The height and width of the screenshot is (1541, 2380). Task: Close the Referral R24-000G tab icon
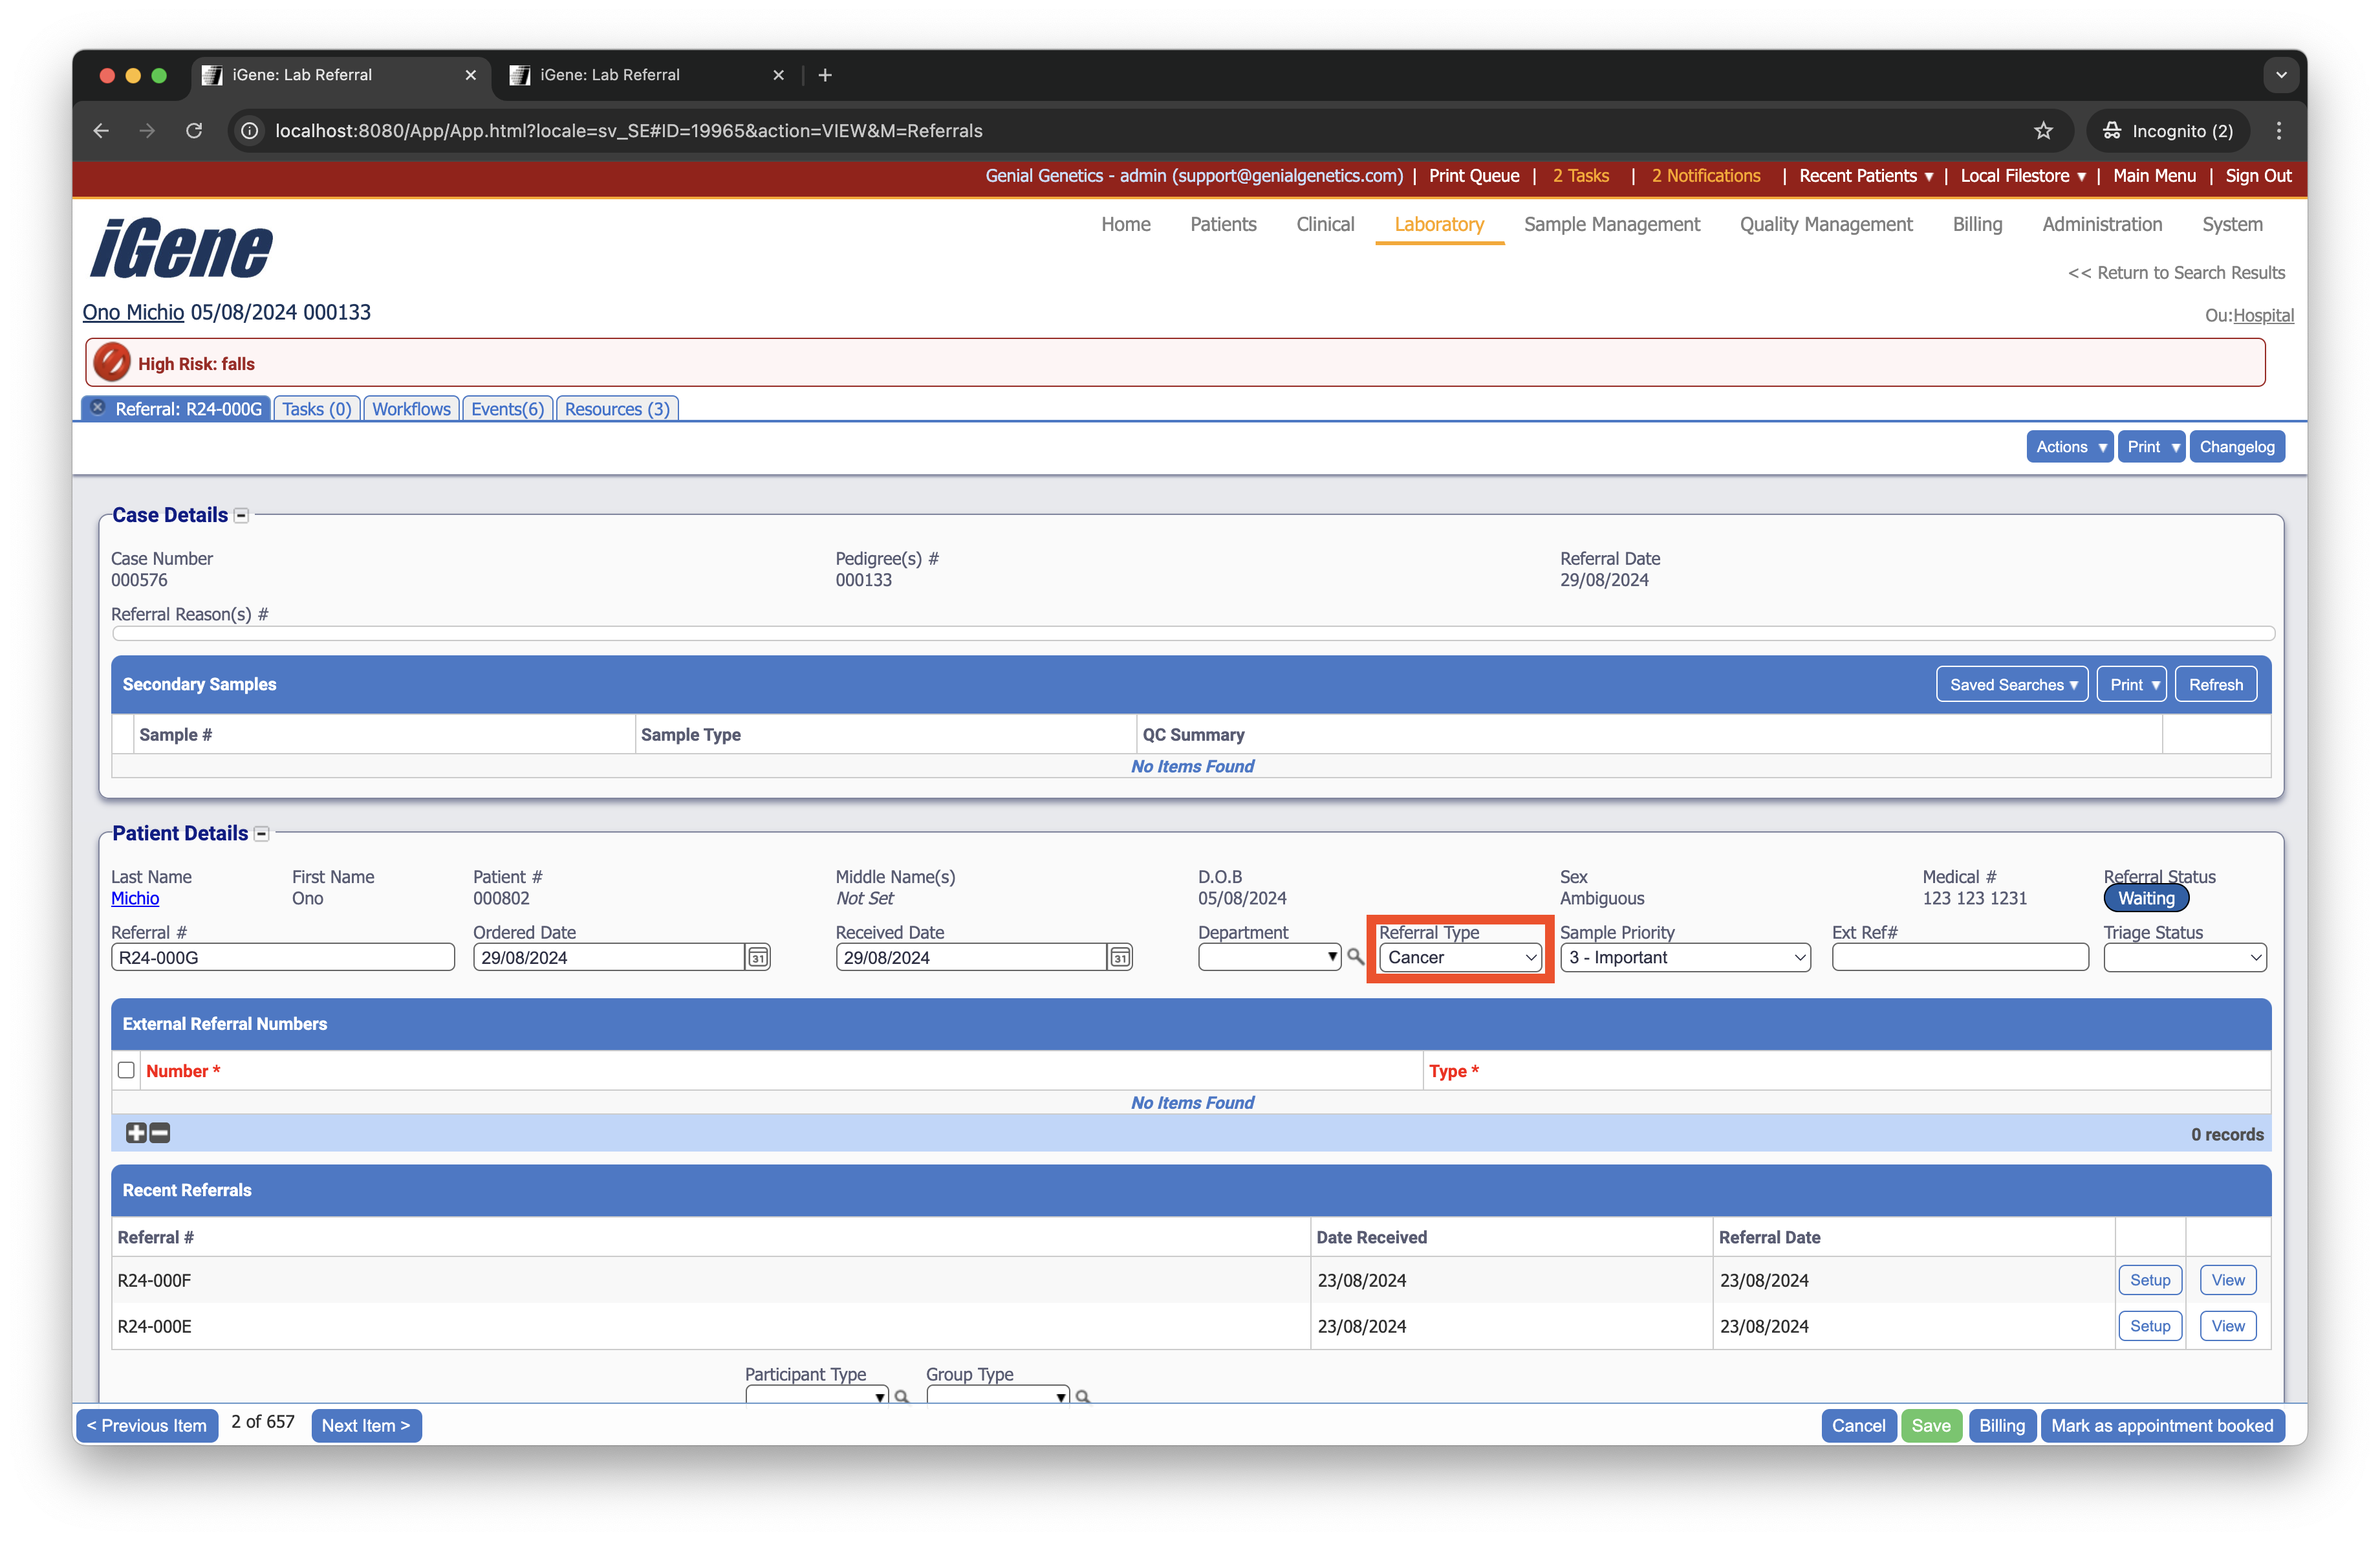click(x=98, y=408)
